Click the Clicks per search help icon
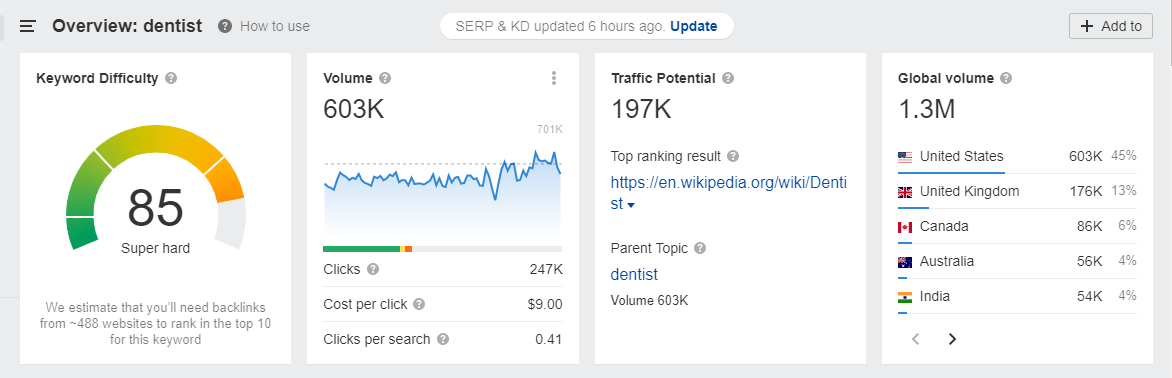The width and height of the screenshot is (1172, 378). 443,339
